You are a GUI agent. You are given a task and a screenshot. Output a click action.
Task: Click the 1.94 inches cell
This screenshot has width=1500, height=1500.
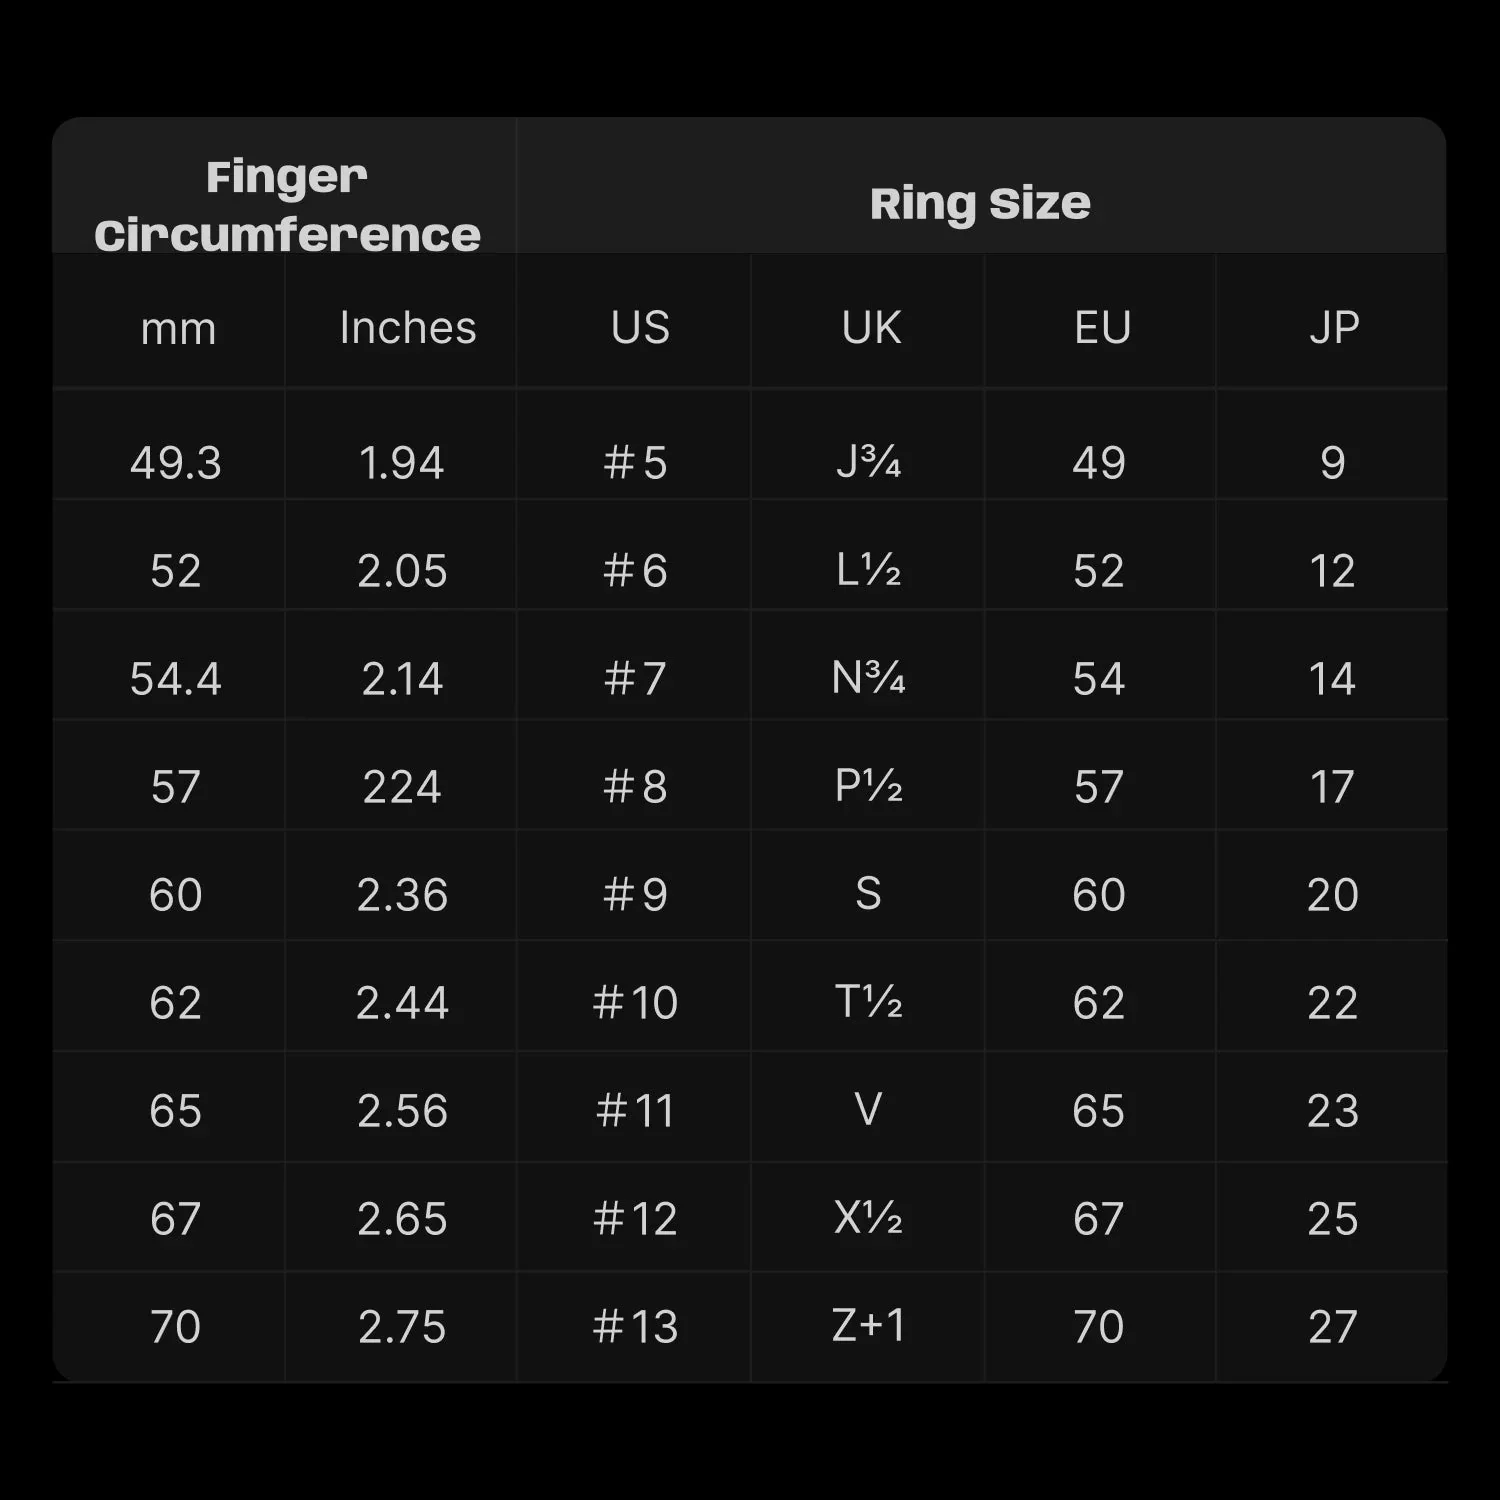(x=401, y=463)
